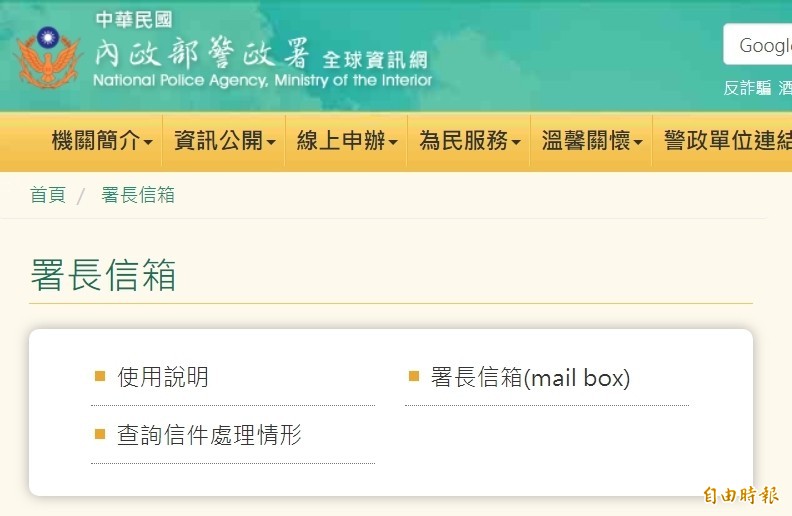Click the English National Police Agency subtitle
Image resolution: width=792 pixels, height=516 pixels.
262,80
